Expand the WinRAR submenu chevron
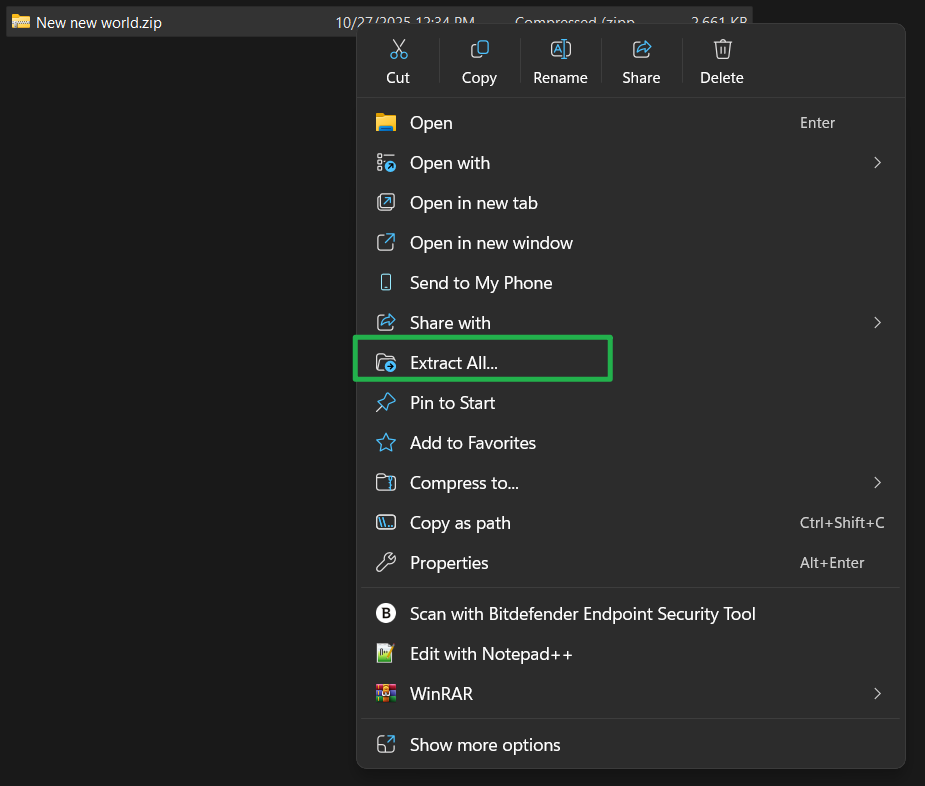The image size is (925, 786). point(877,694)
